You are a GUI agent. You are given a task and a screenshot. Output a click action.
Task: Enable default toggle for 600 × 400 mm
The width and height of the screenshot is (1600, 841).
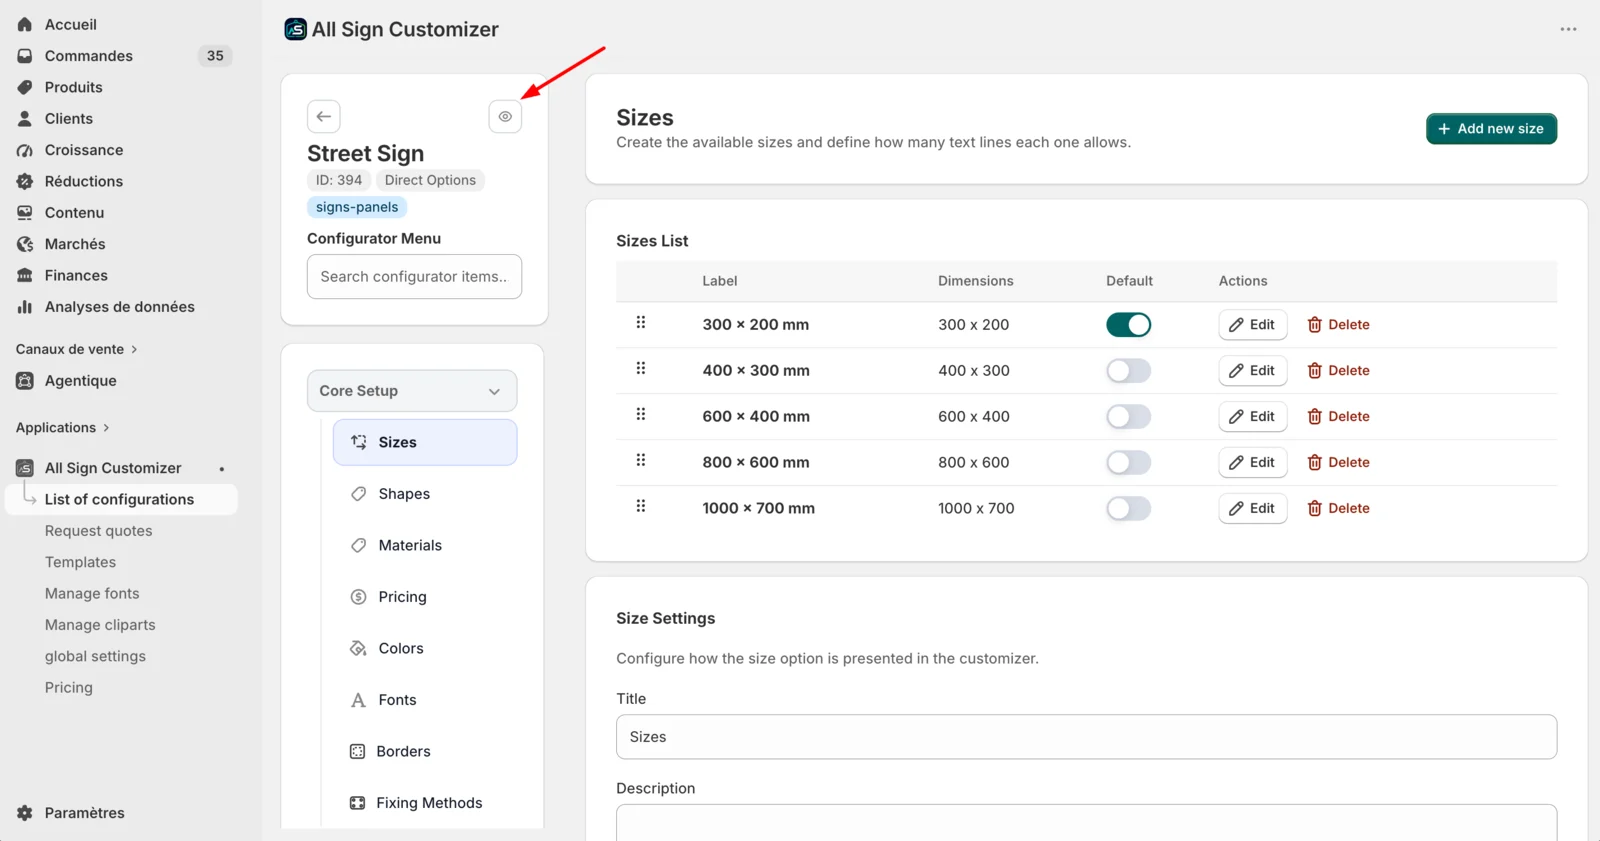tap(1128, 417)
